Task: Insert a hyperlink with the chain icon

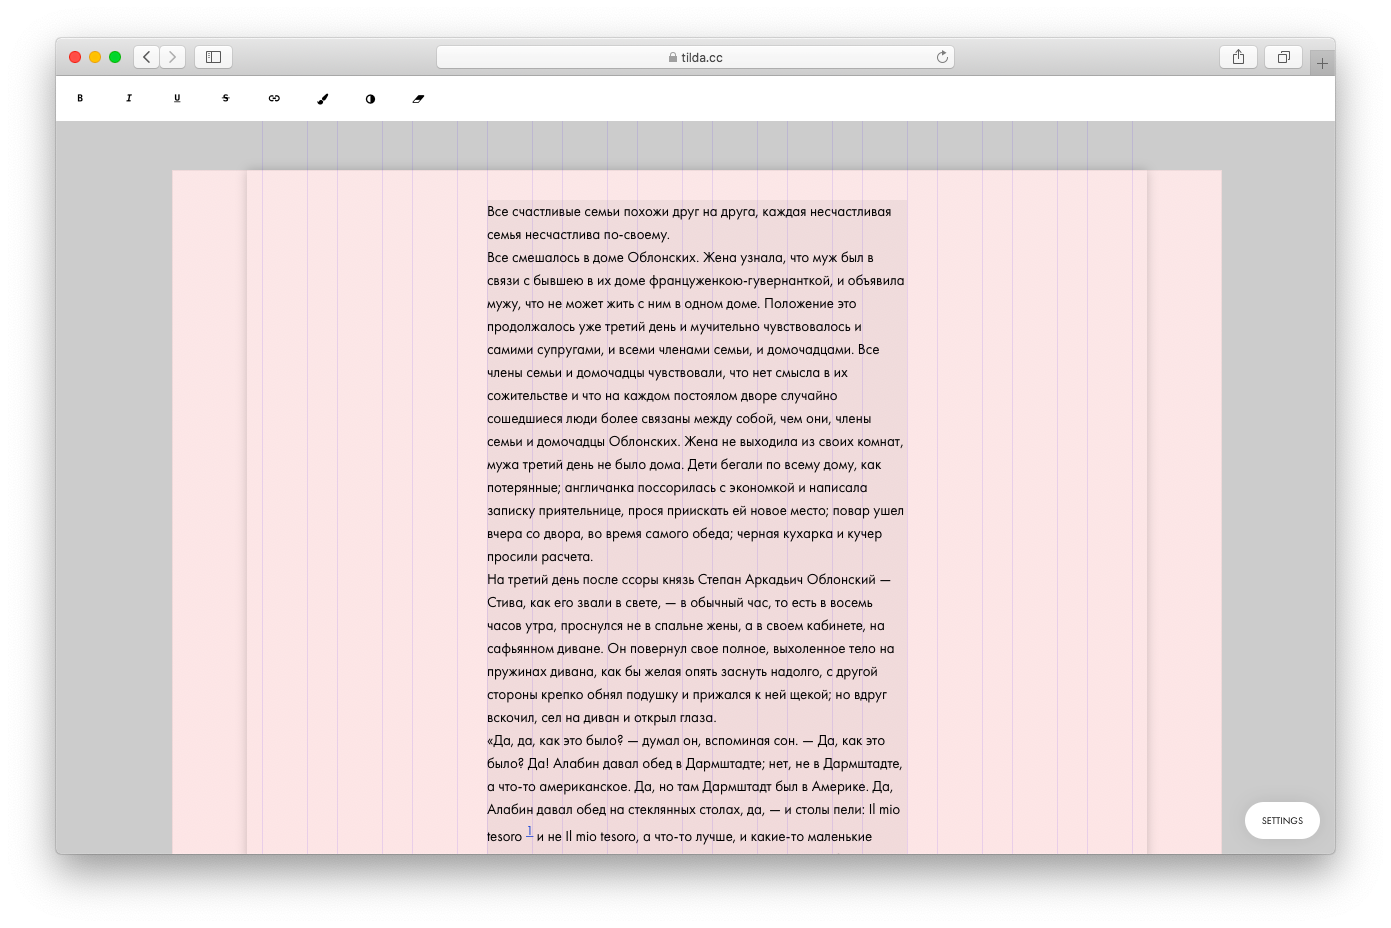Action: (274, 98)
